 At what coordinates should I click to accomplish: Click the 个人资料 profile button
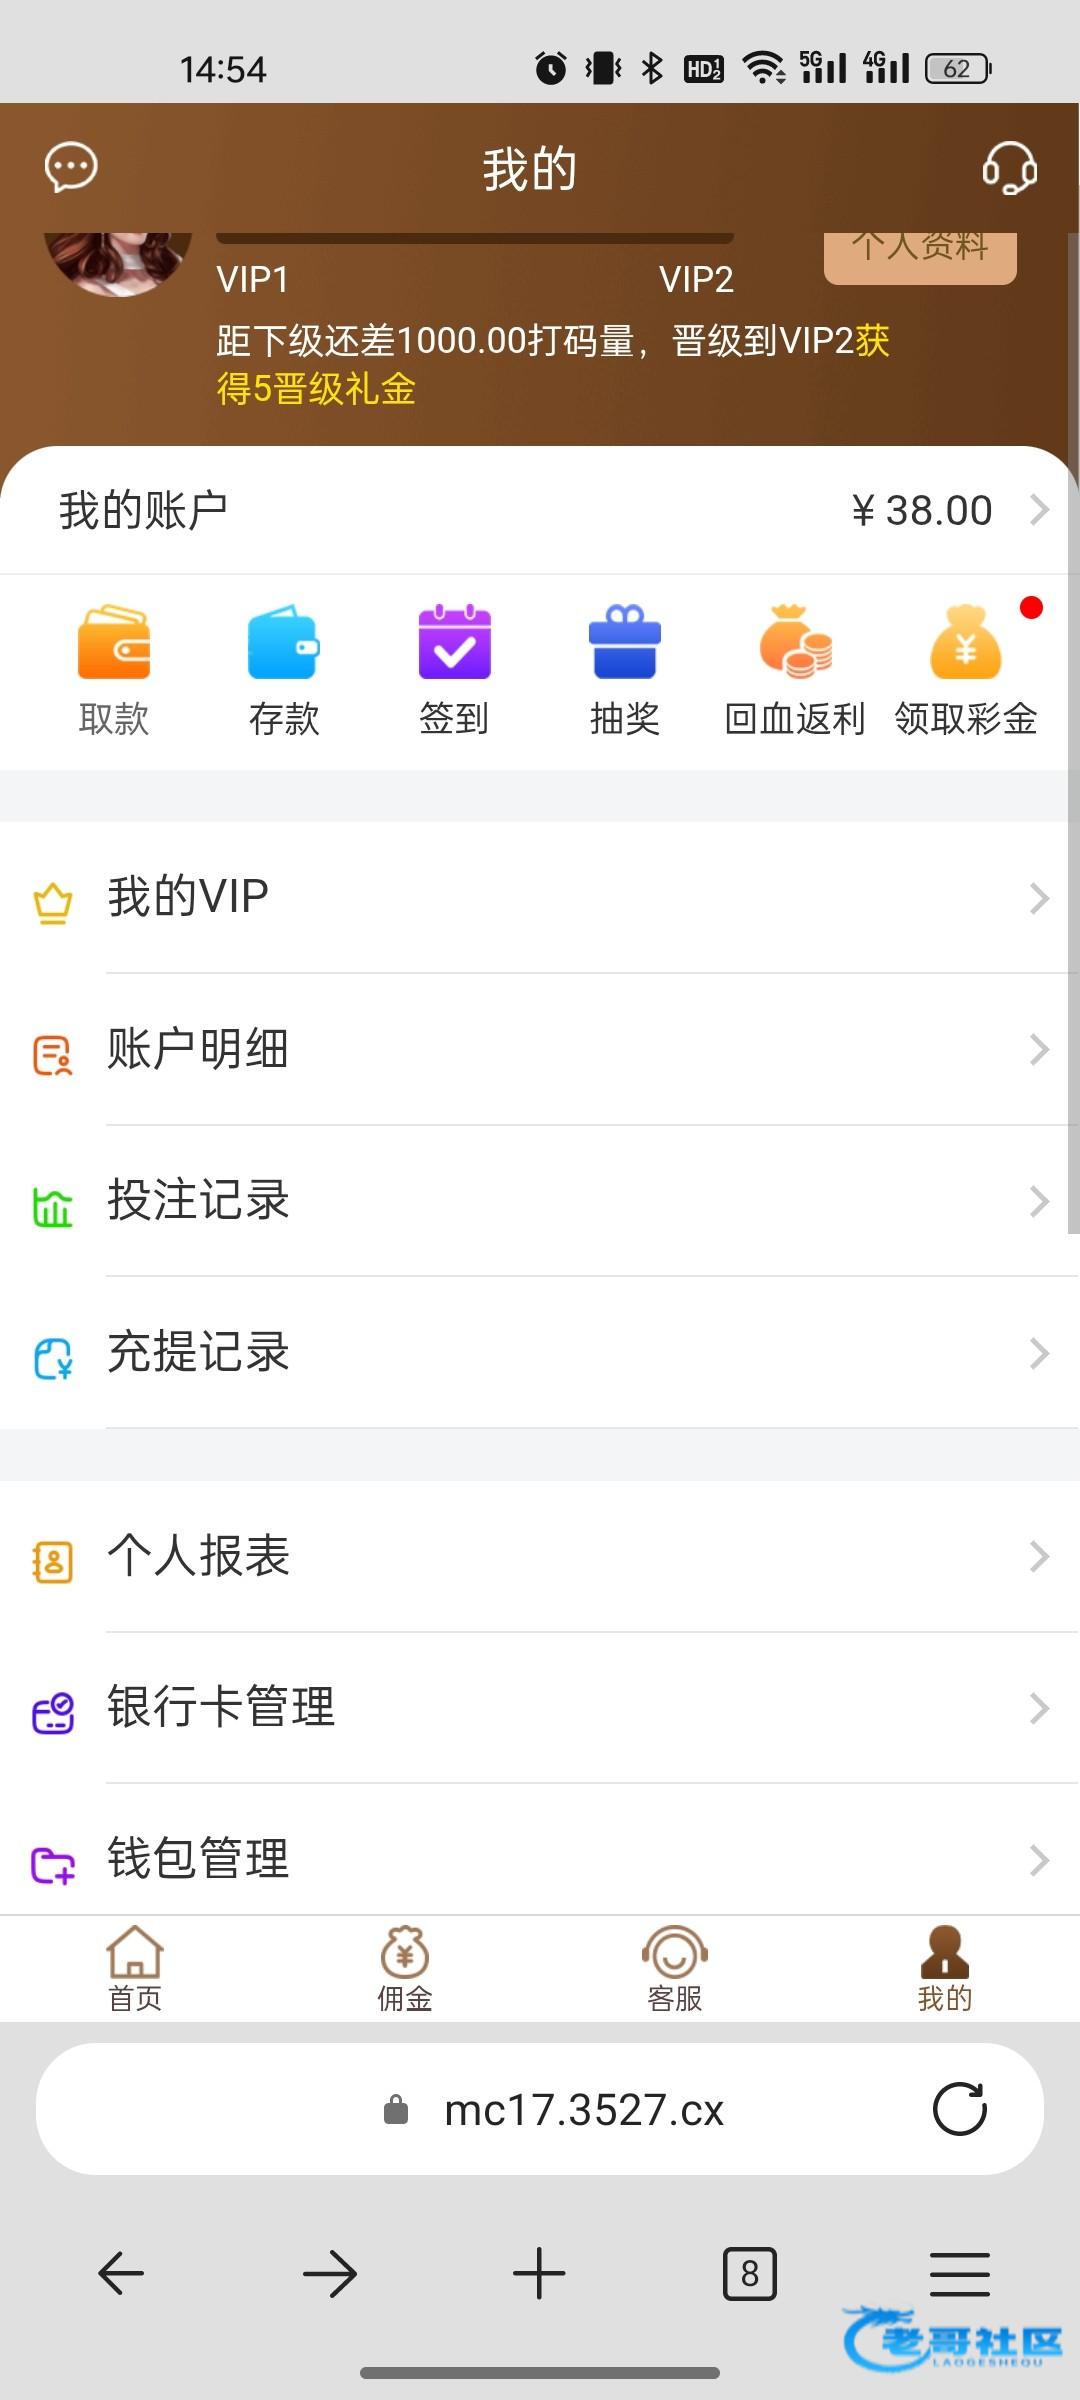click(920, 252)
